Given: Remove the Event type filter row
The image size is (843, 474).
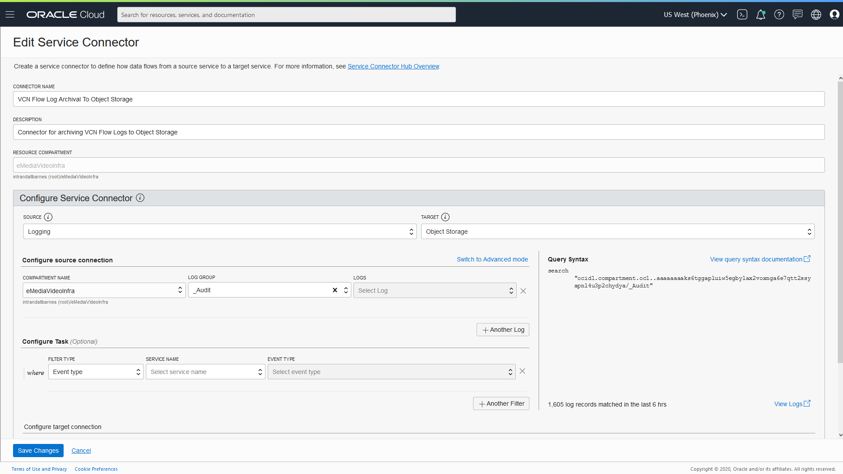Looking at the screenshot, I should tap(522, 371).
